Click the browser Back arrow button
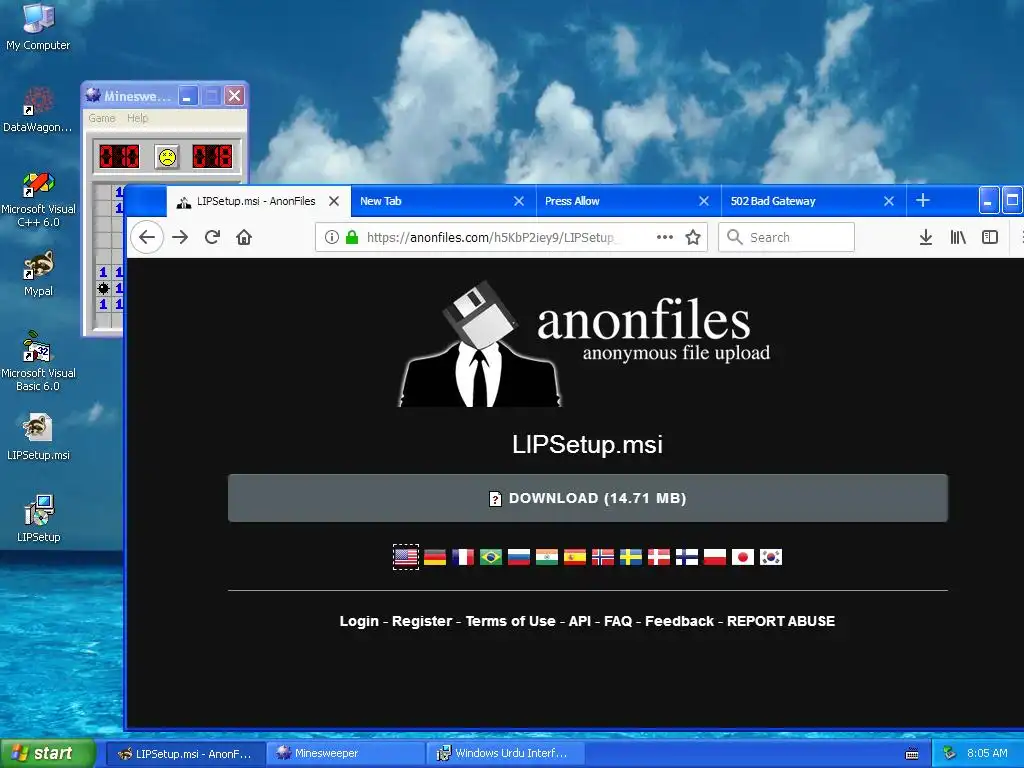The image size is (1024, 768). click(147, 237)
